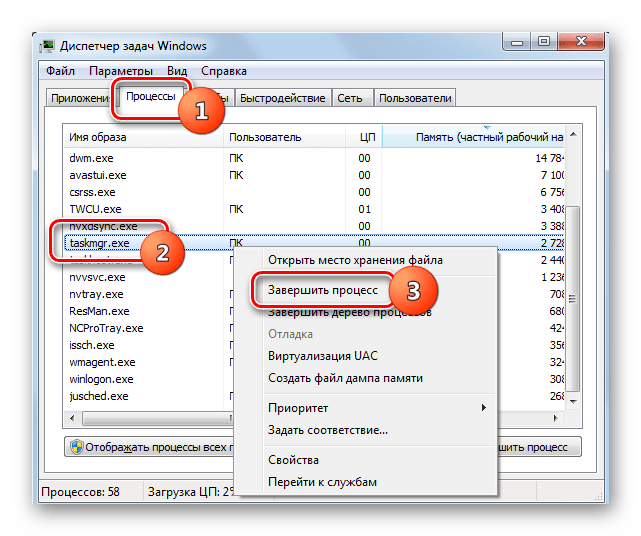Sort by ЦП column header
Image resolution: width=641 pixels, height=536 pixels.
[364, 137]
